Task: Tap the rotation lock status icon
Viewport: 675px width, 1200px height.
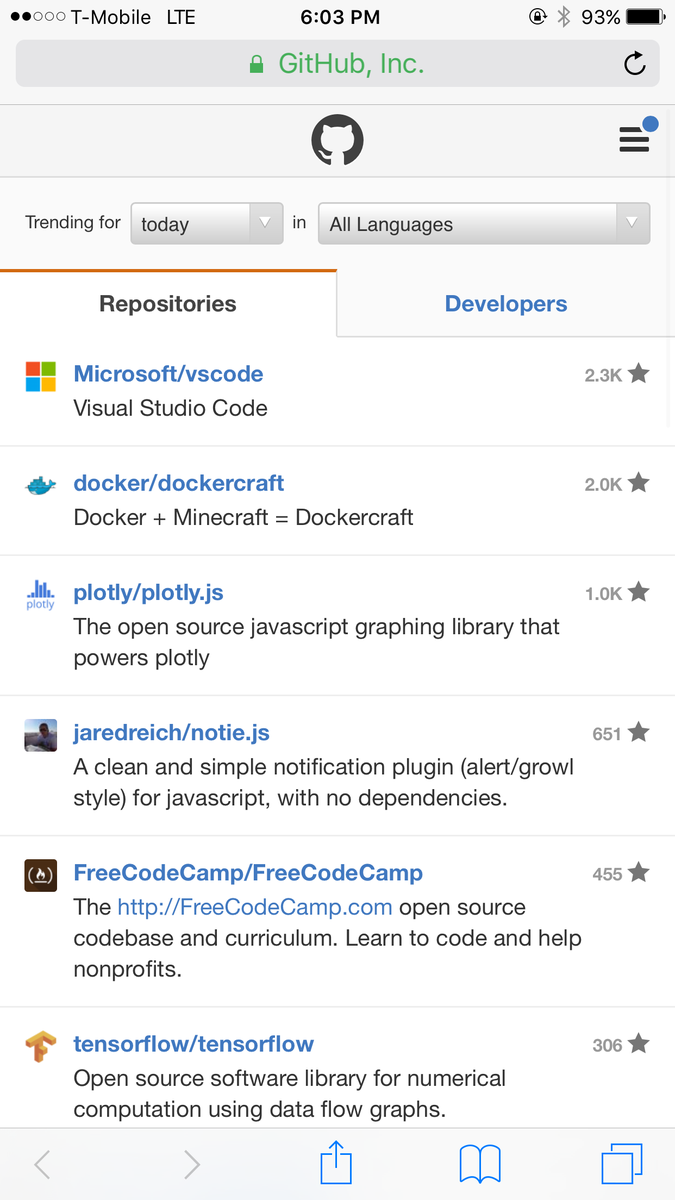Action: 538,17
